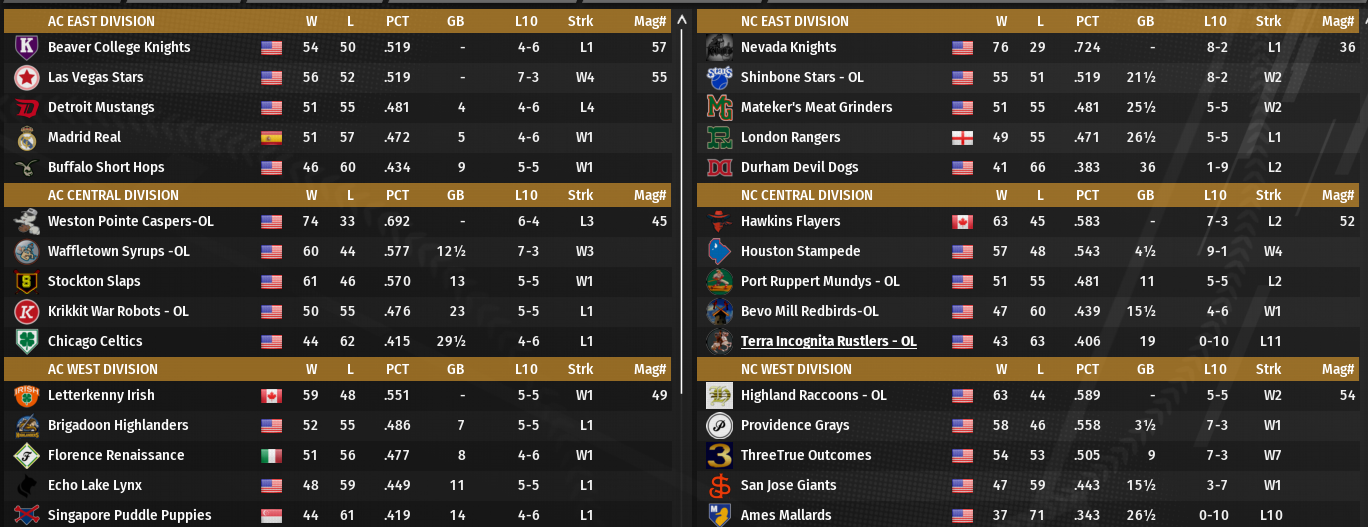This screenshot has width=1368, height=527.
Task: Click the San Jose Giants logo
Action: pos(719,485)
